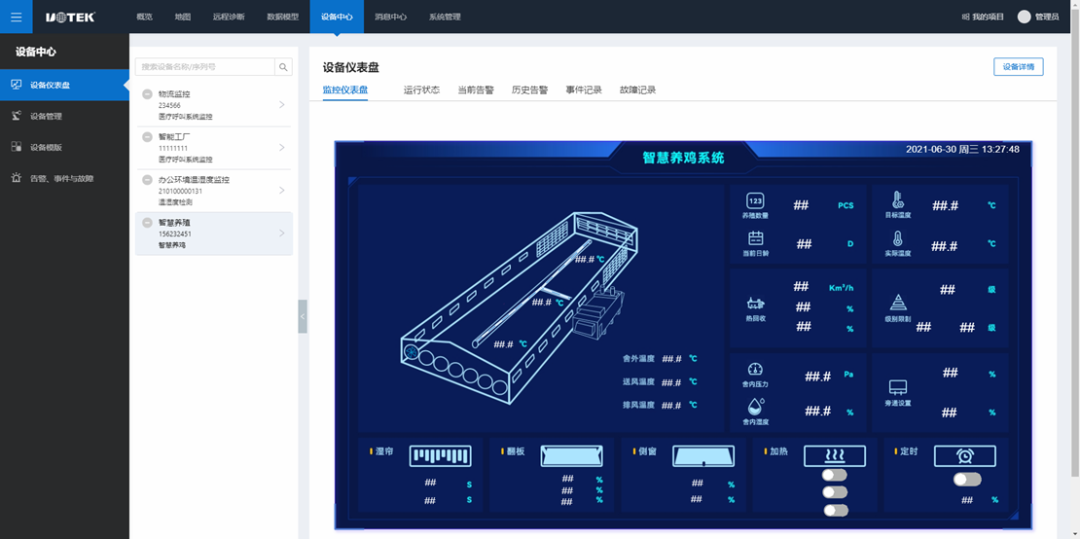Switch to the 故障记录 tab
The image size is (1080, 539).
(x=638, y=90)
